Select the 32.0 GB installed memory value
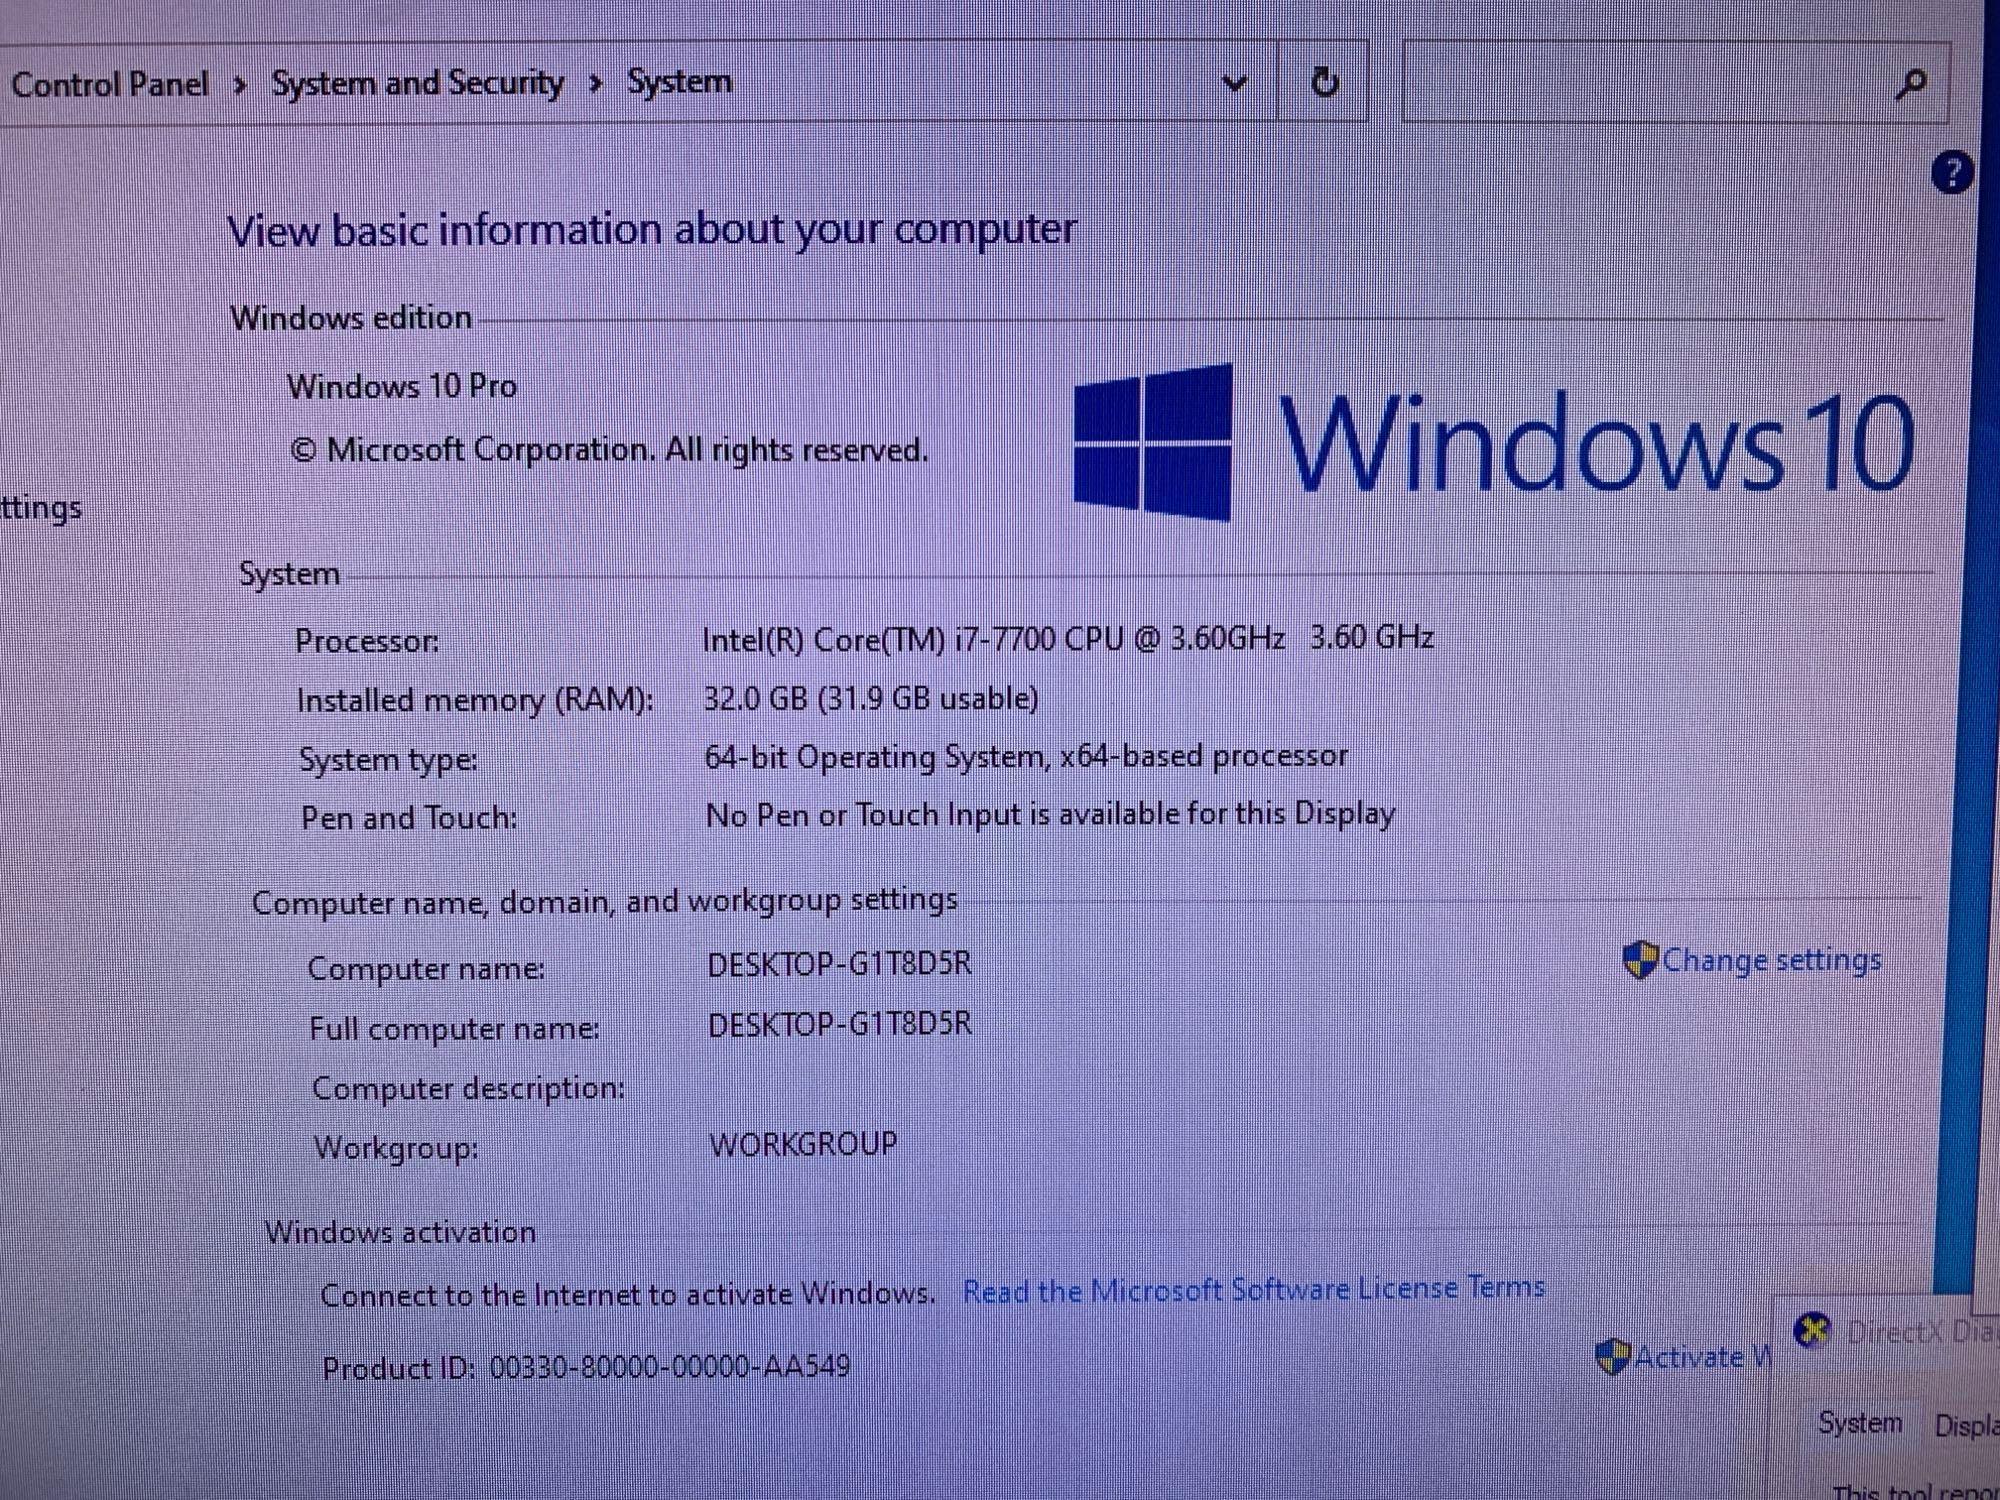The image size is (2000, 1500). click(x=870, y=698)
